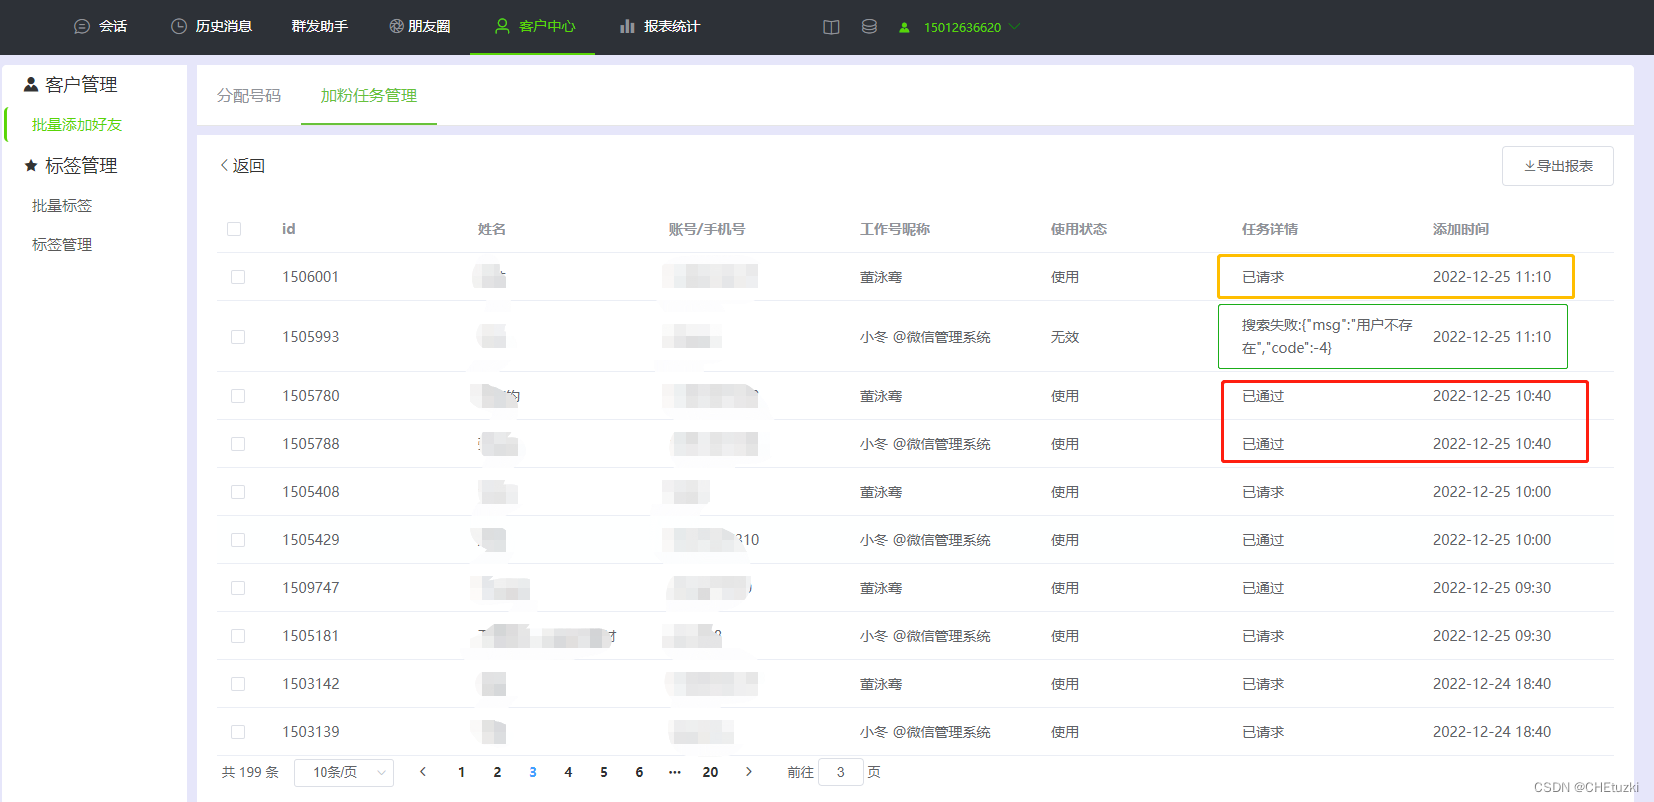Click the account number 15012636620
The image size is (1654, 802).
962,28
